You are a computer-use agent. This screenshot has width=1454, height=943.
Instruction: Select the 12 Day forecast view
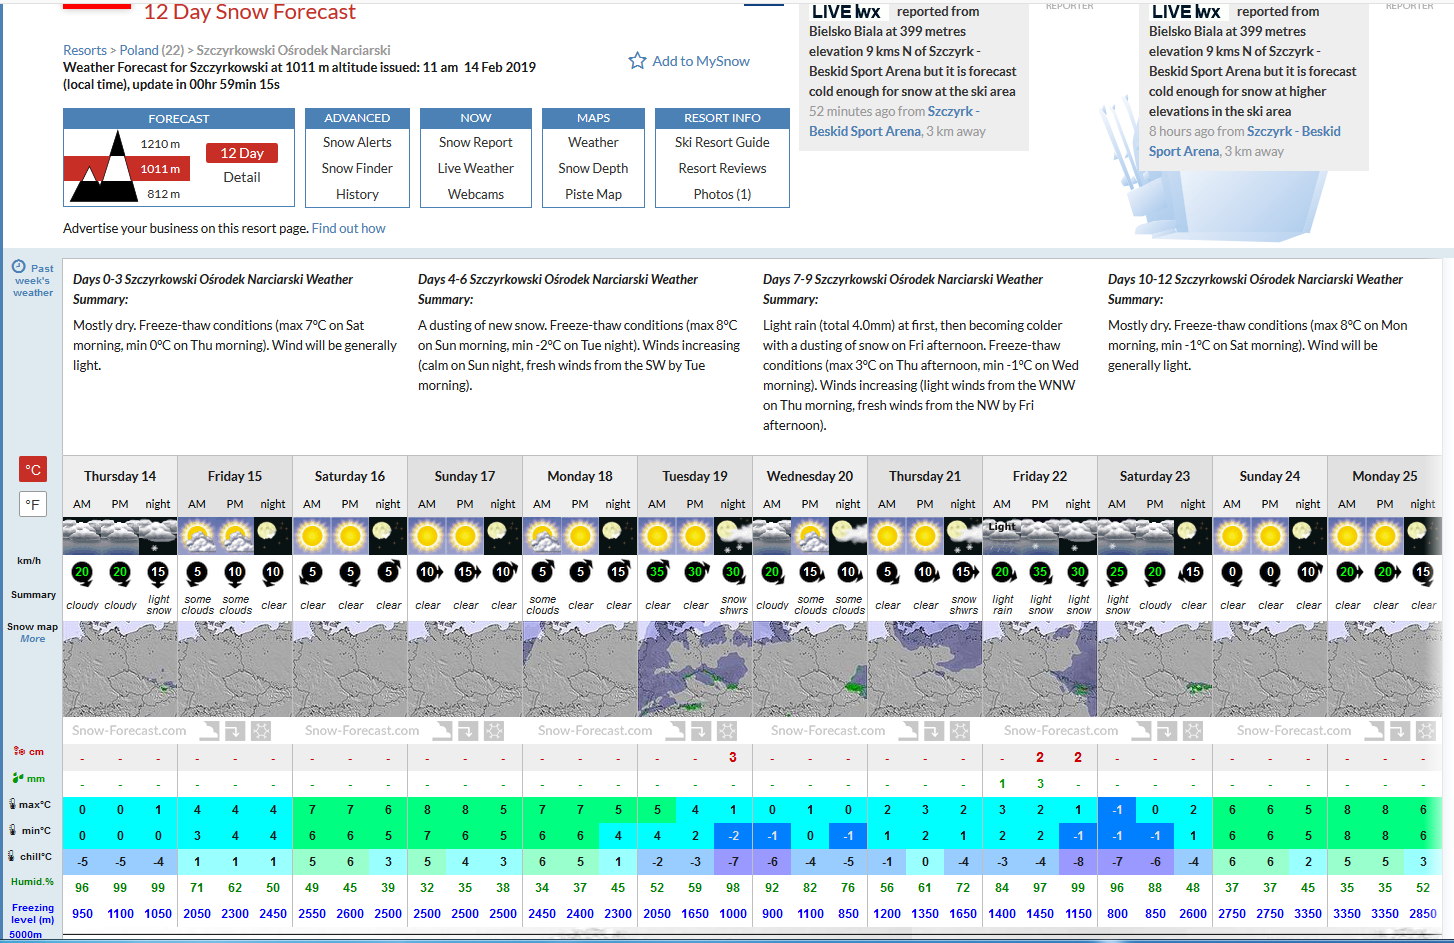pos(242,153)
